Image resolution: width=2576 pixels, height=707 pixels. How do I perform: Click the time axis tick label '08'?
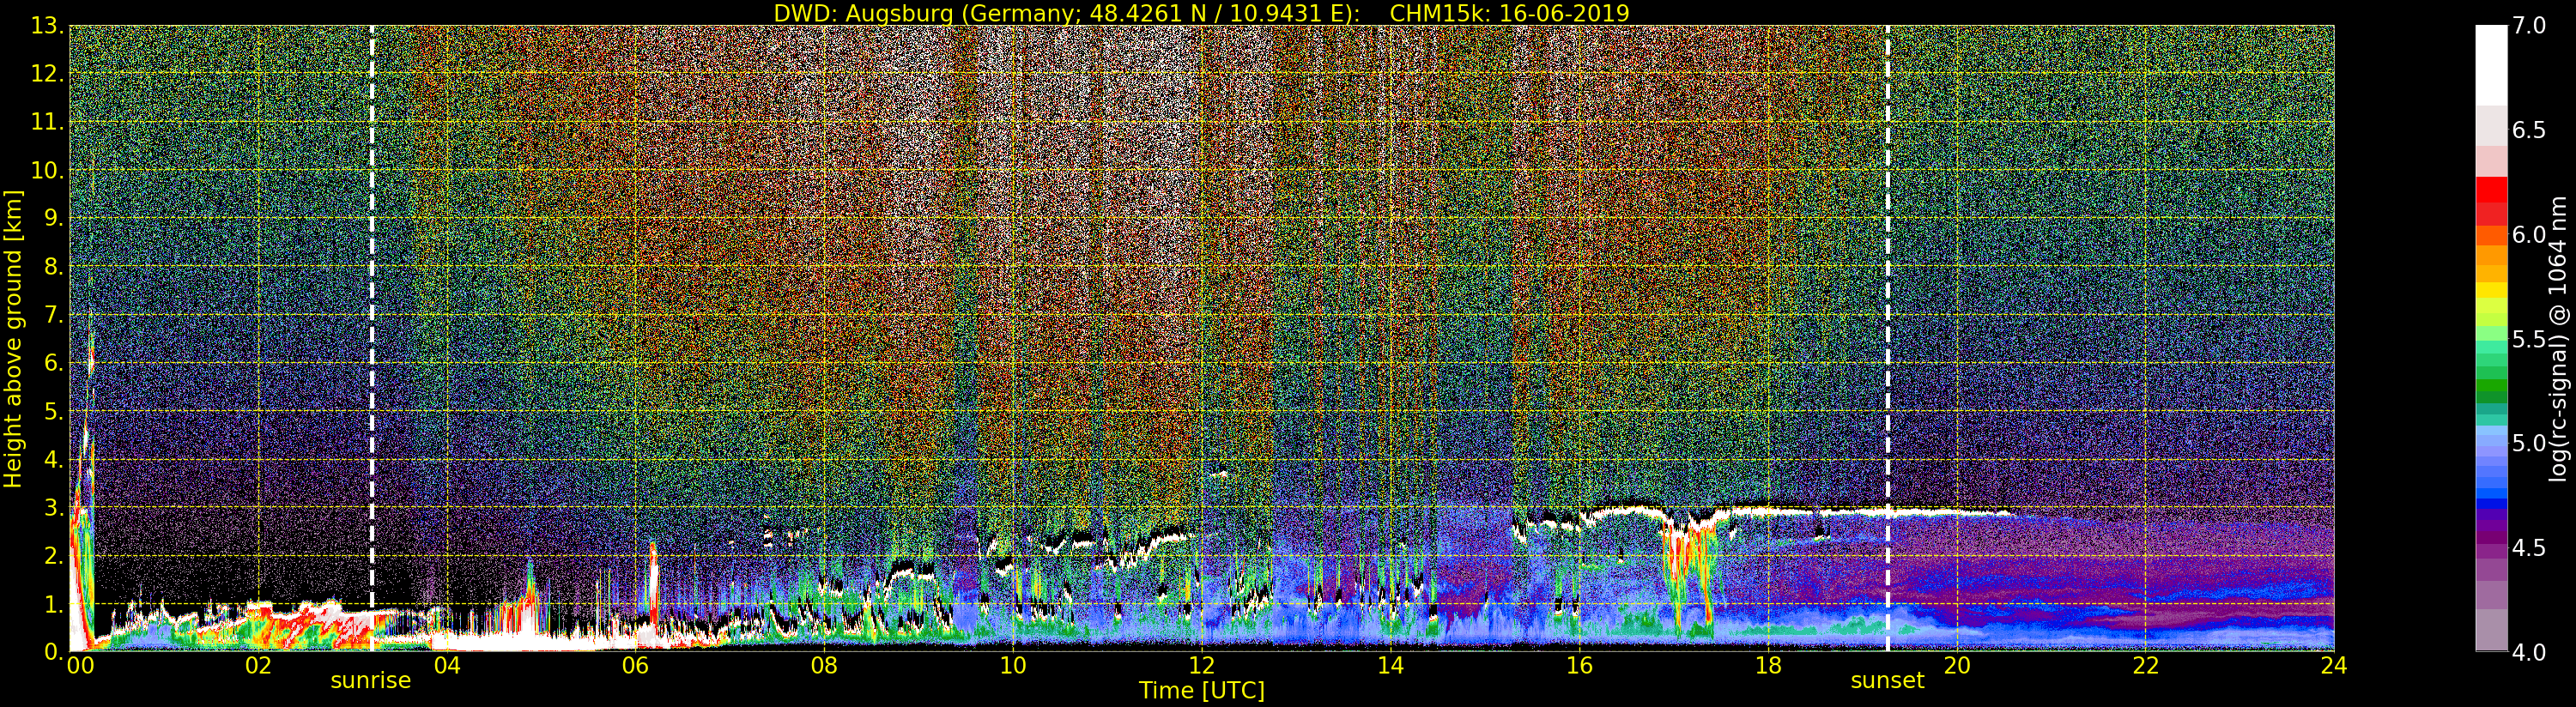coord(824,666)
